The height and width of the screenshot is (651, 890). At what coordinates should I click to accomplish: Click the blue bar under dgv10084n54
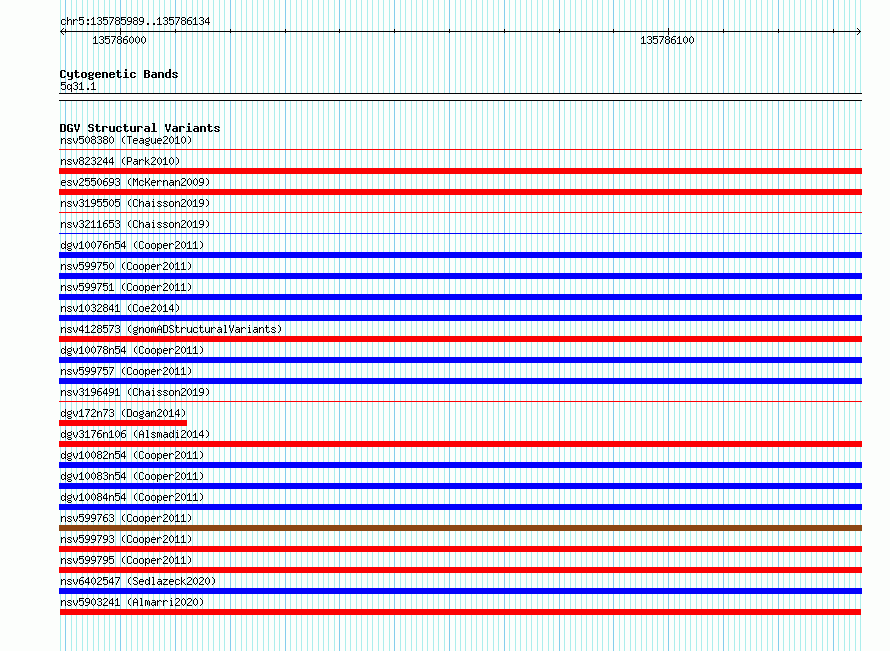pos(460,507)
